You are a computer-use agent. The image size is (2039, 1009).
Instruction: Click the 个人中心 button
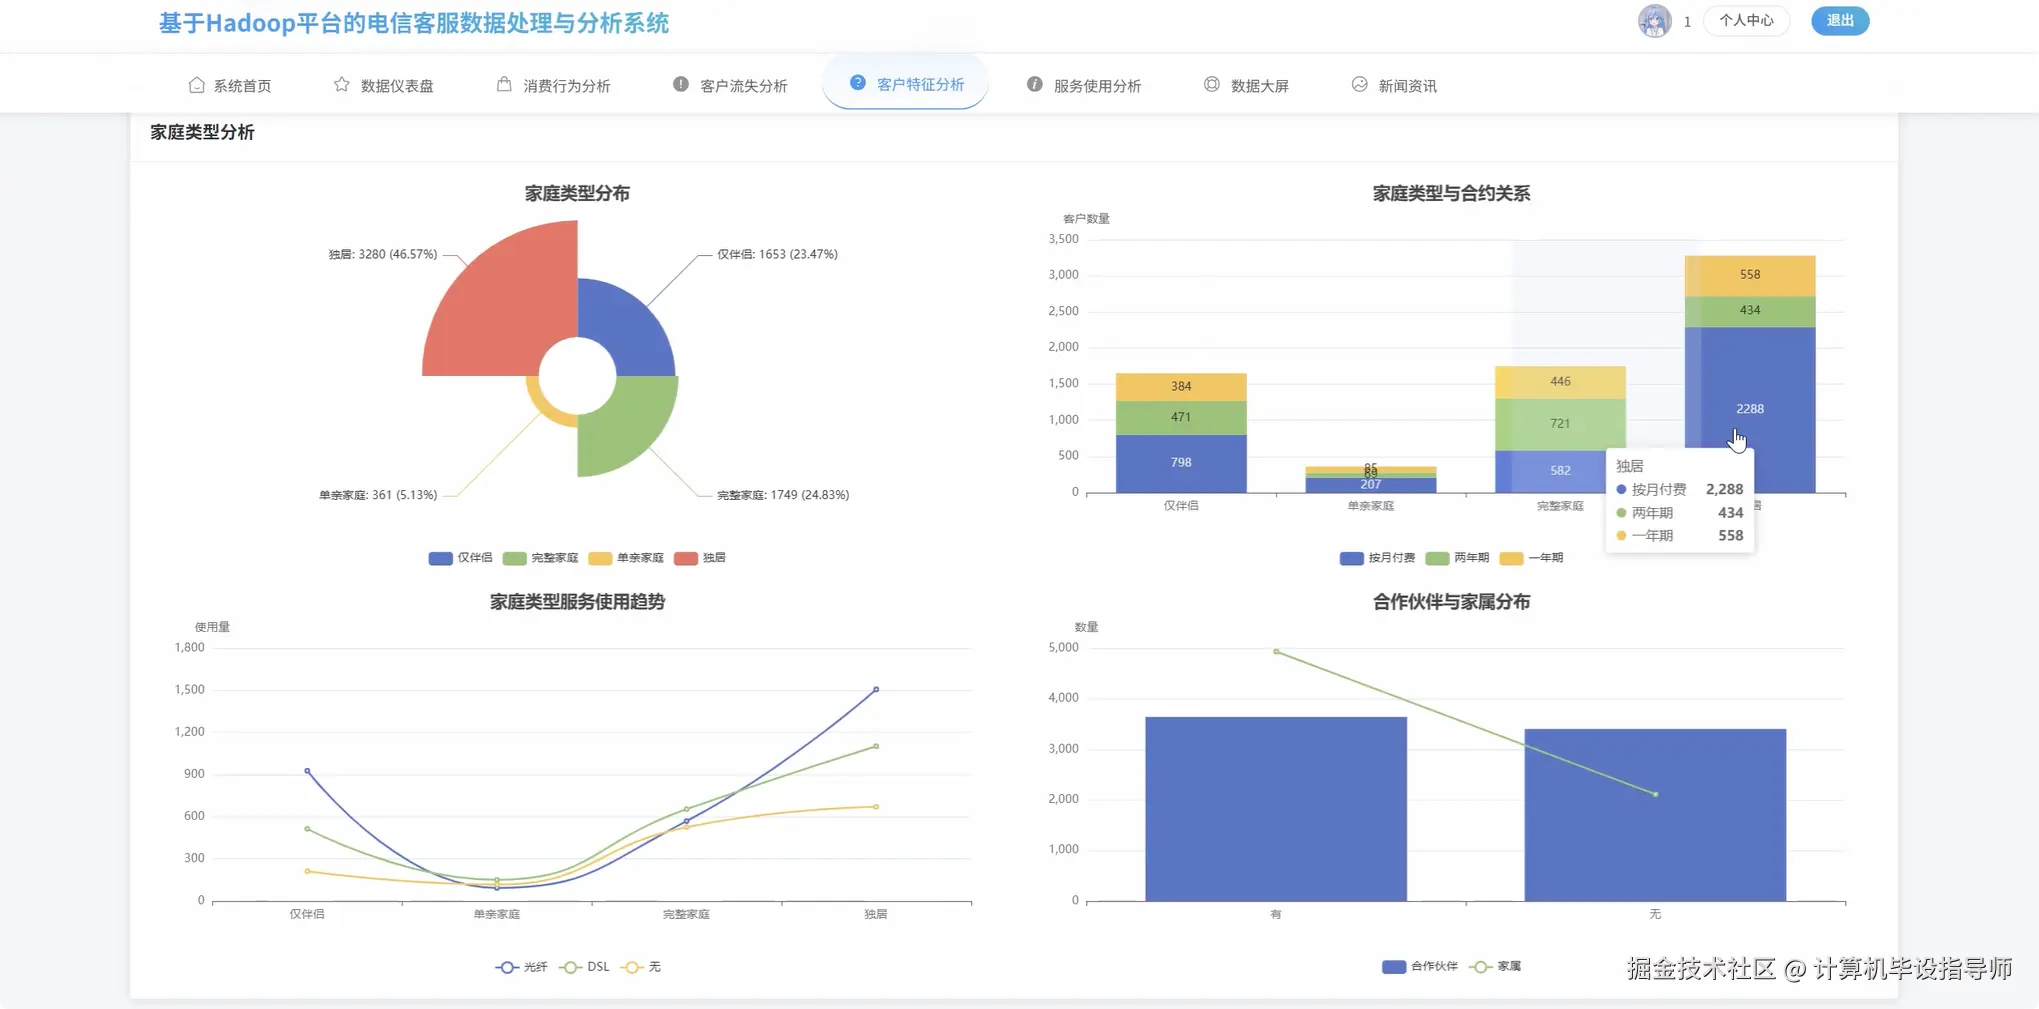[1746, 20]
